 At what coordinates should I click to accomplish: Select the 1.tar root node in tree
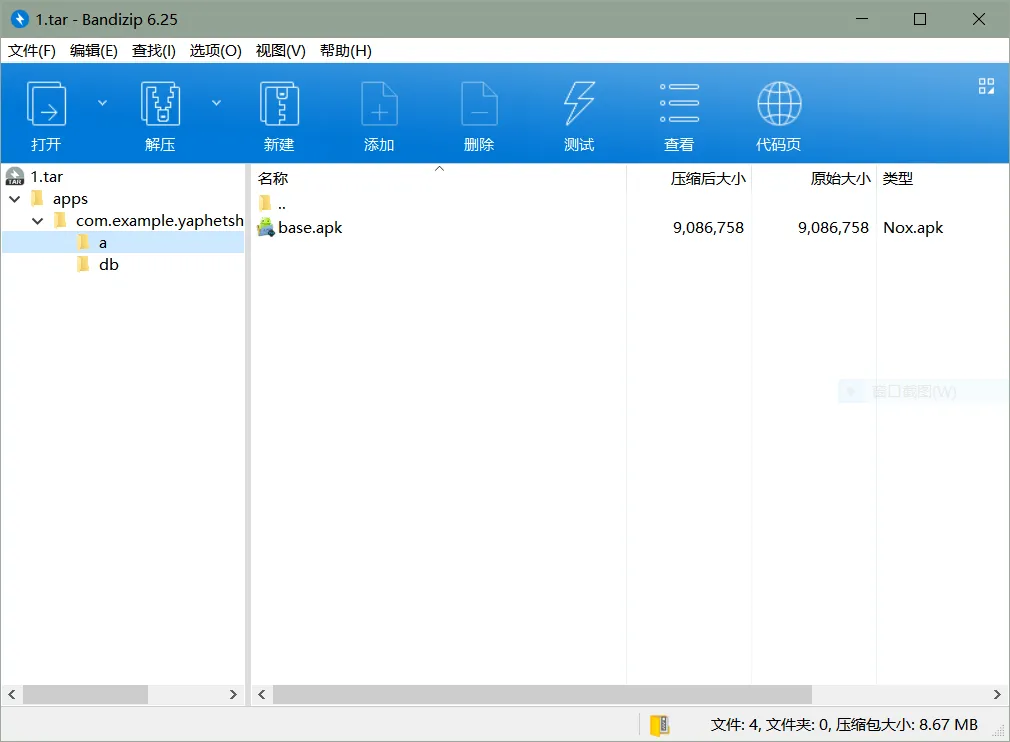point(47,176)
